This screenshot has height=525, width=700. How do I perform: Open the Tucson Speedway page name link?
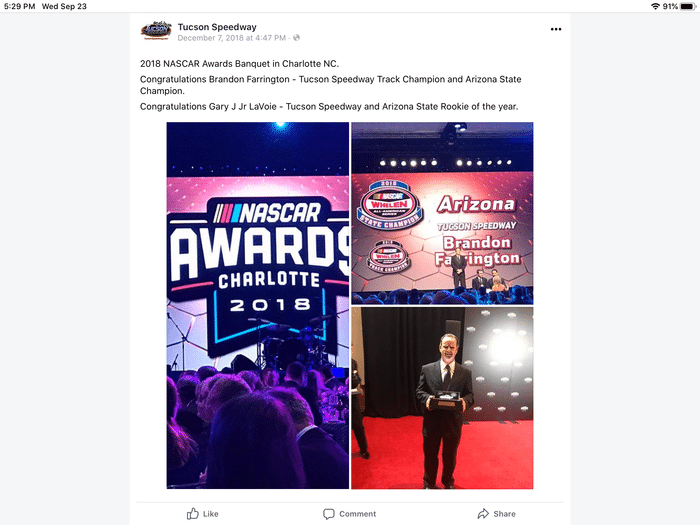(x=217, y=27)
